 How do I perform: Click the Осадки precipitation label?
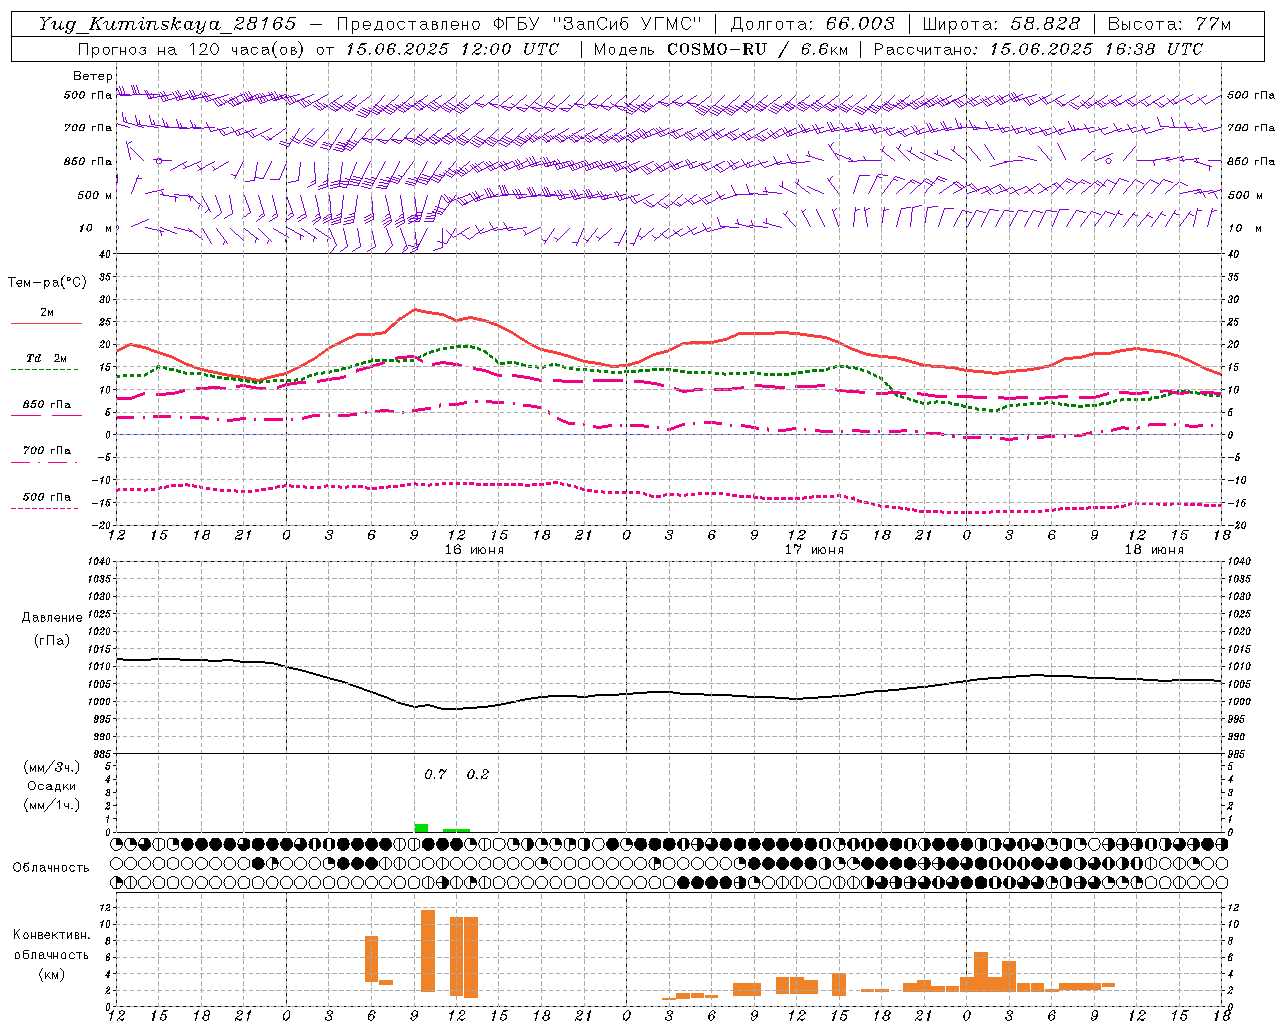(x=51, y=786)
